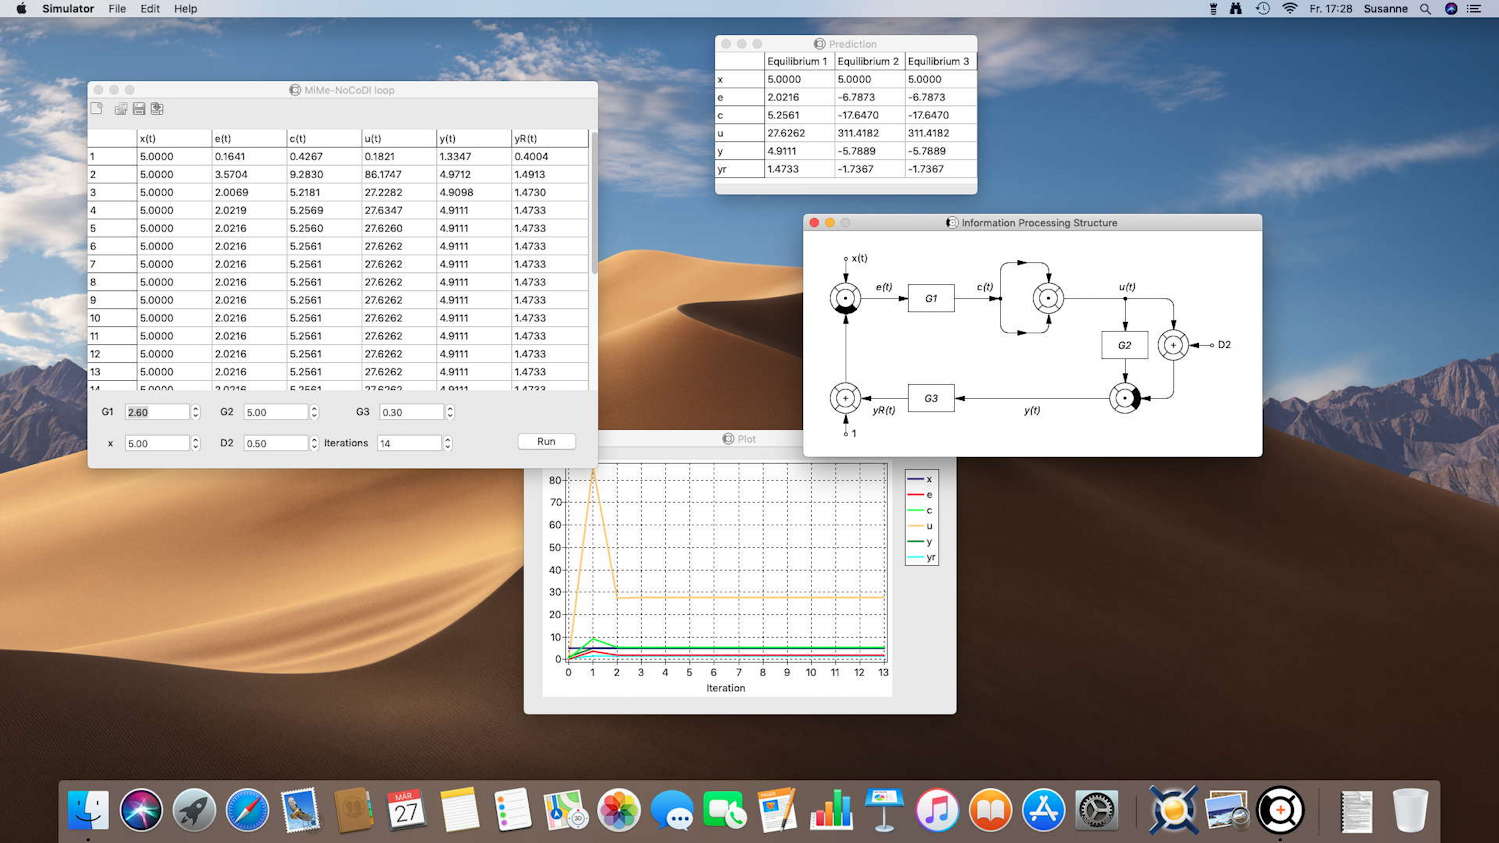Open the File menu
1499x843 pixels.
[x=117, y=9]
